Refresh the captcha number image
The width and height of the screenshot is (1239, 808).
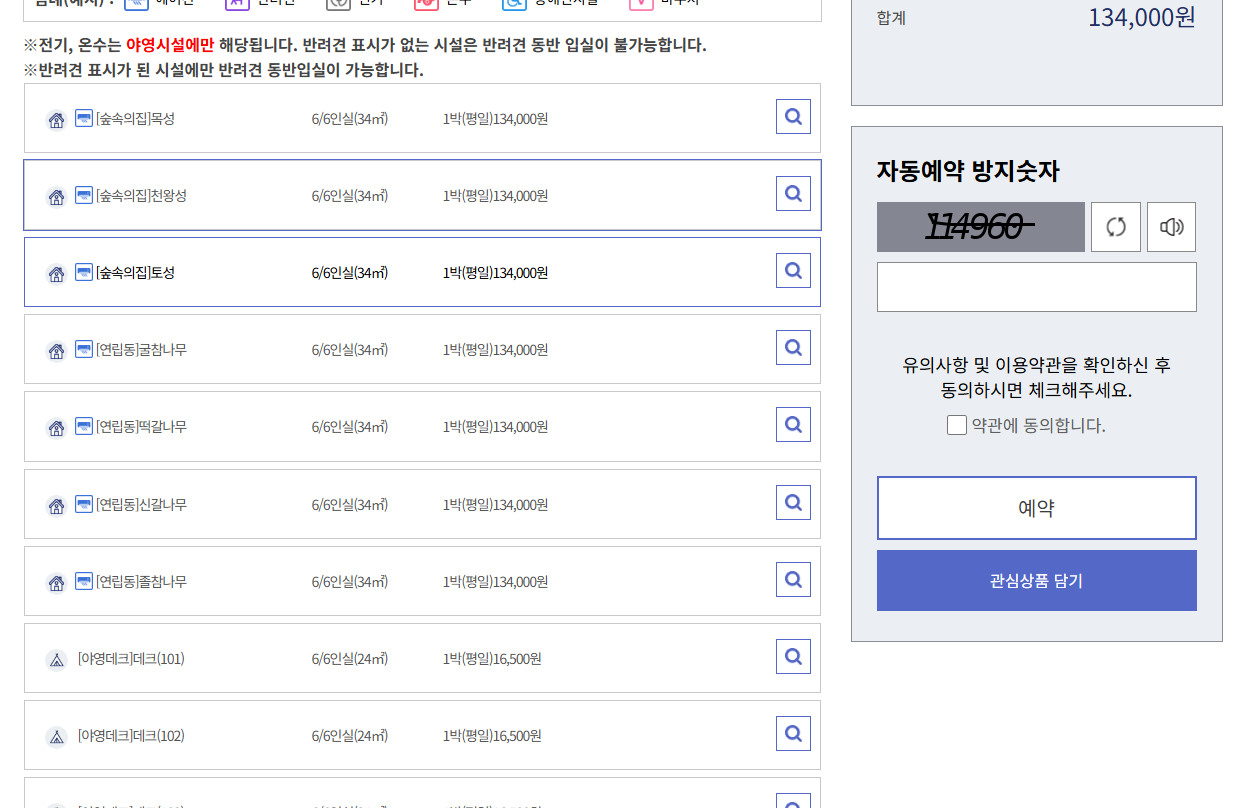(x=1116, y=227)
